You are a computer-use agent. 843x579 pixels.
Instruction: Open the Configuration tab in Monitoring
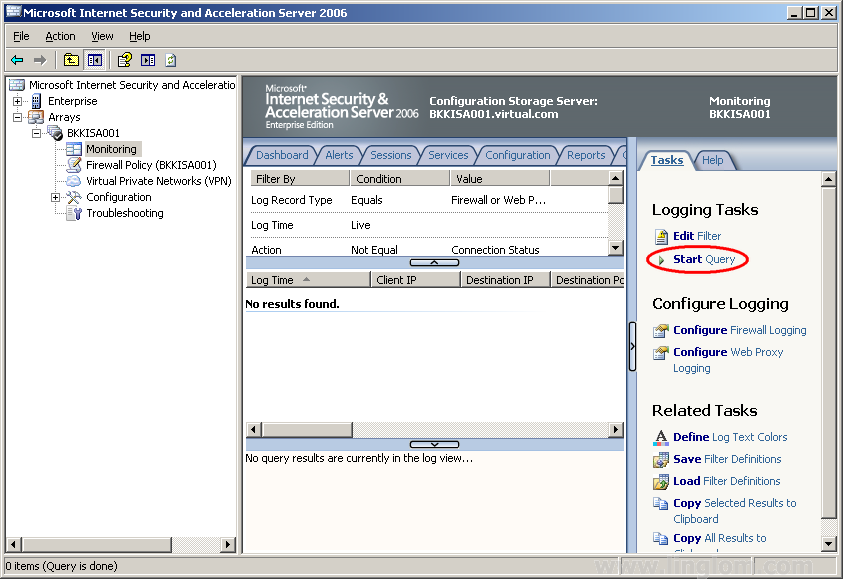tap(518, 155)
